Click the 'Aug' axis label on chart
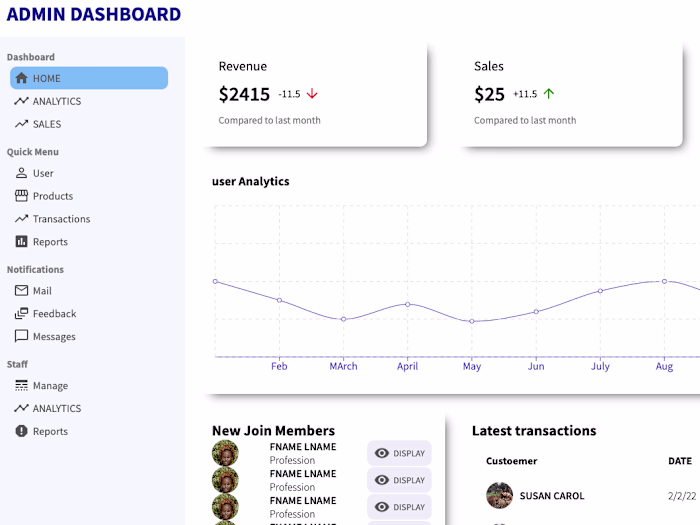Image resolution: width=700 pixels, height=525 pixels. (664, 367)
